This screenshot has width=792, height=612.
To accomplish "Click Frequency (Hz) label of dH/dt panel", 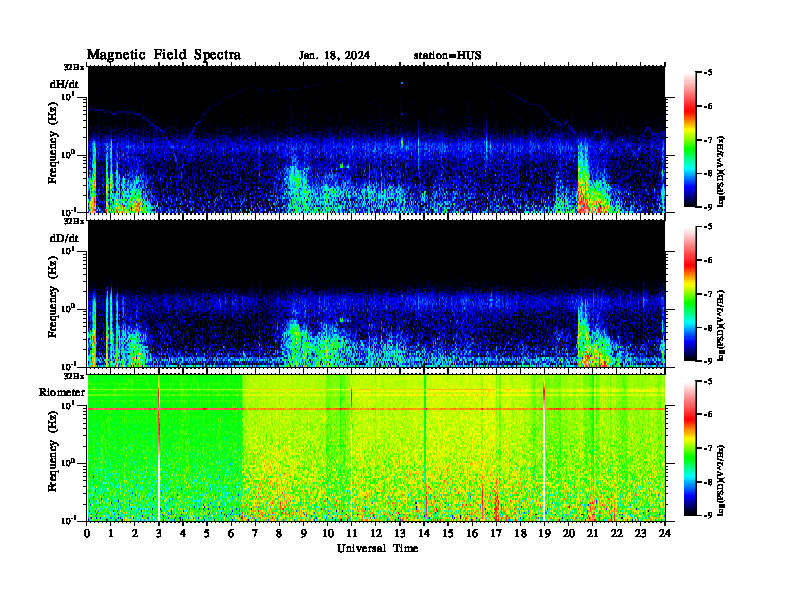I will [x=53, y=143].
